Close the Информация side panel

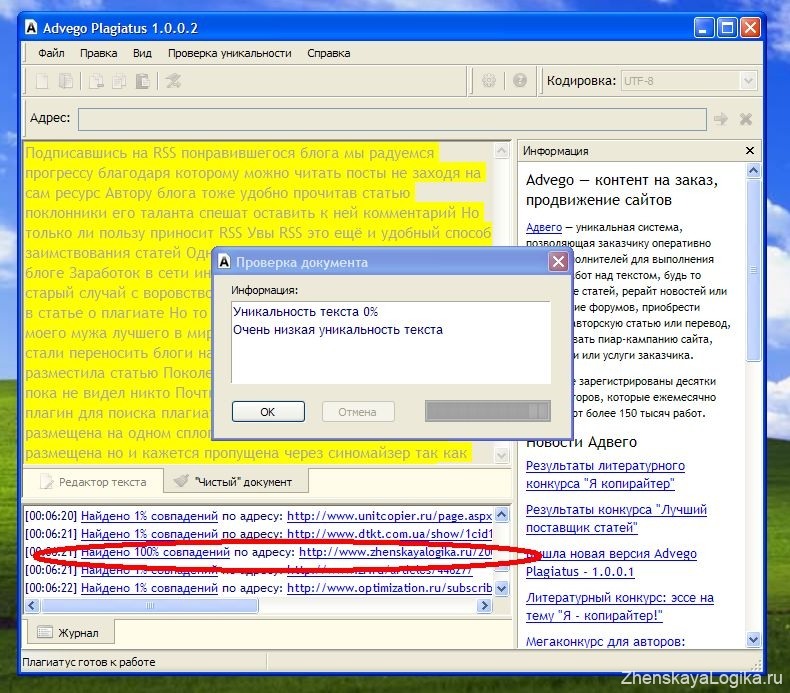pyautogui.click(x=750, y=151)
